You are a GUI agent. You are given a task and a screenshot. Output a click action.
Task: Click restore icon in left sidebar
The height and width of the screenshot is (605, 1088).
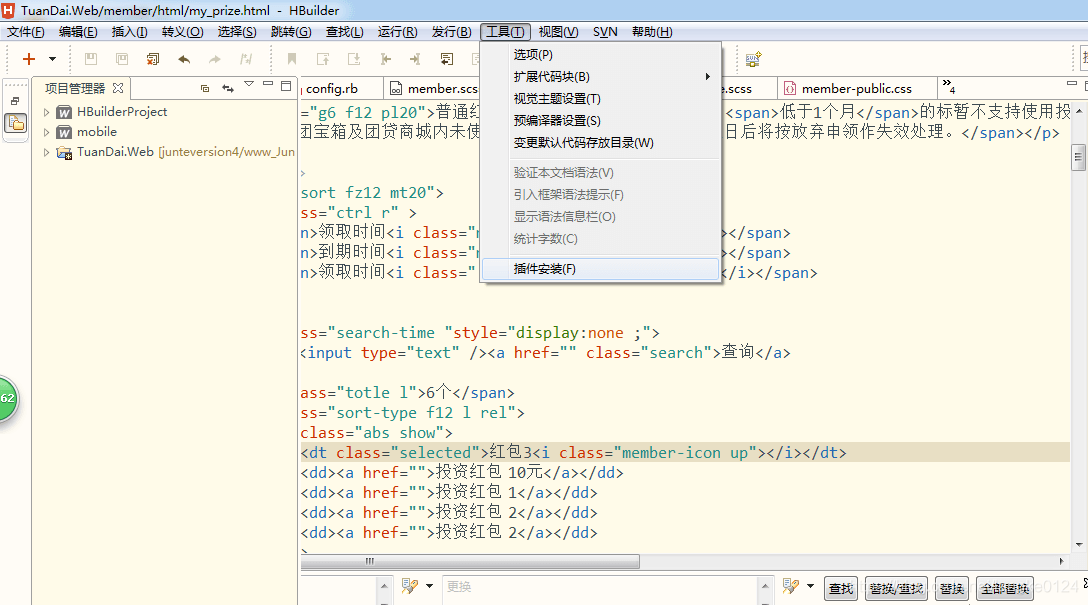[15, 101]
